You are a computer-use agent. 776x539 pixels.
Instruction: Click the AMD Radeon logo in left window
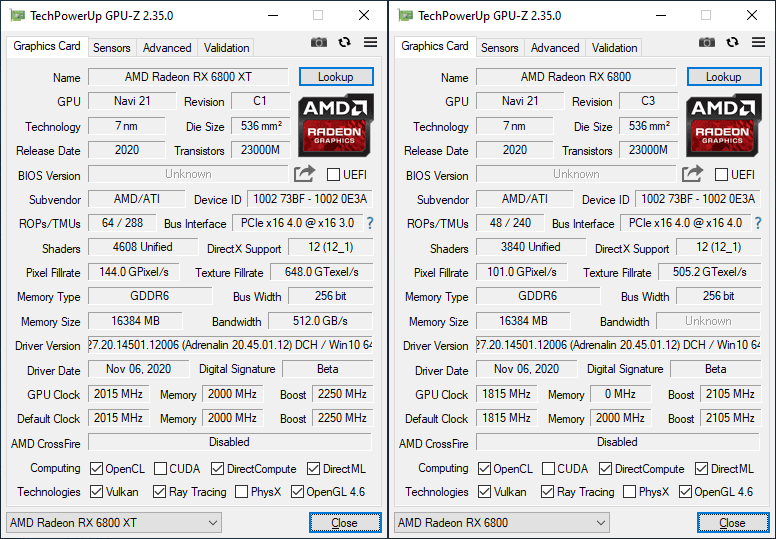click(x=336, y=125)
